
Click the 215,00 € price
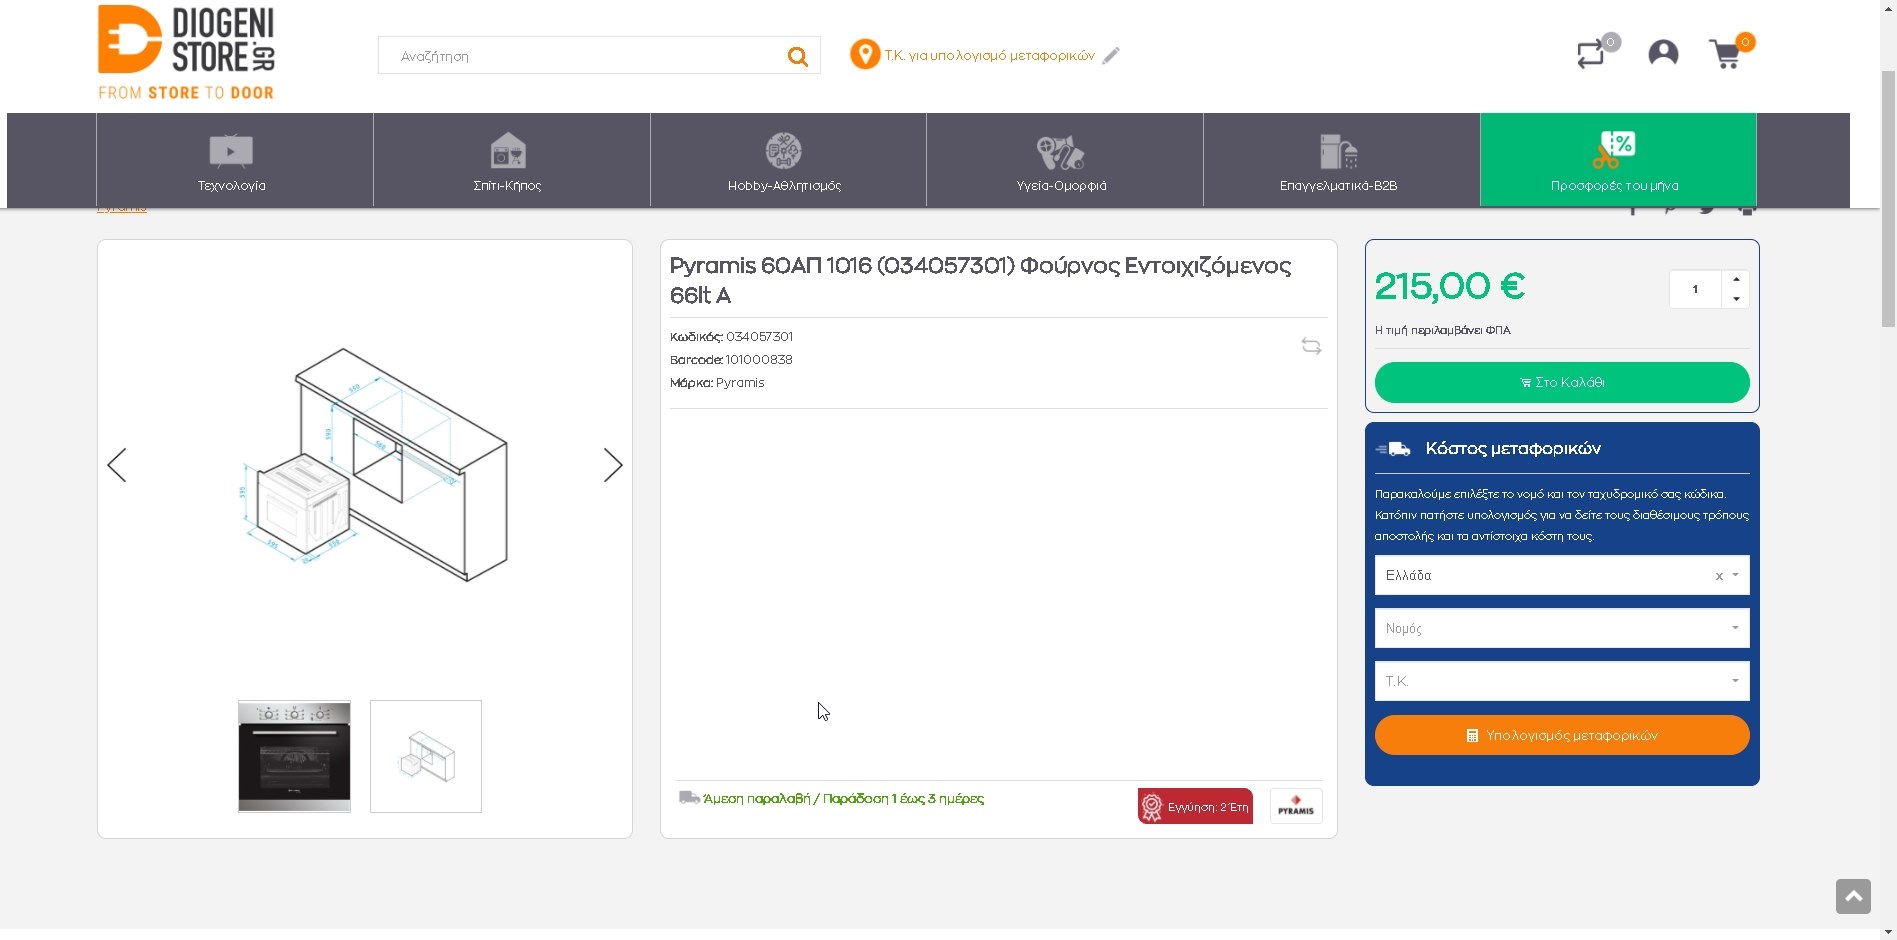[1449, 287]
